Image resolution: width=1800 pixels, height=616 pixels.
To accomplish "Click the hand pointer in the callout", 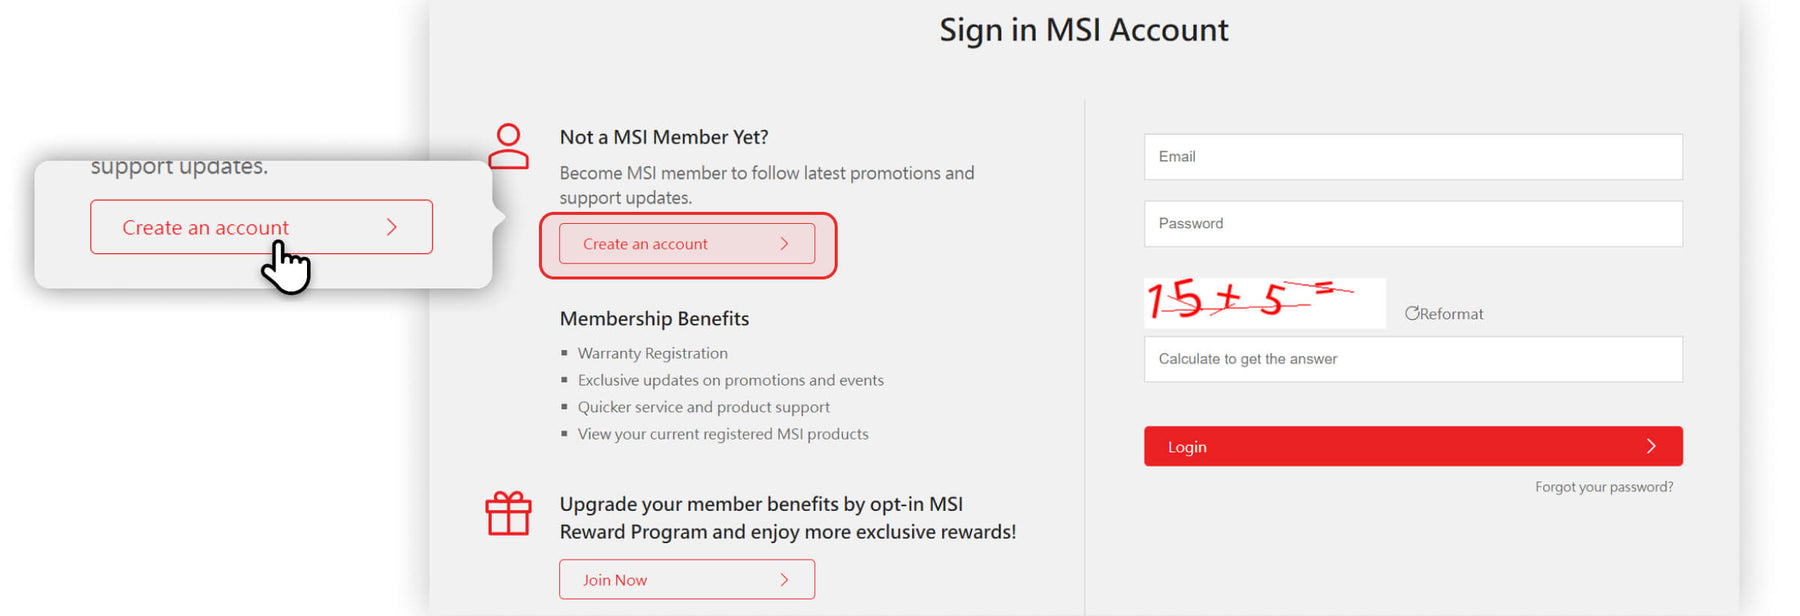I will coord(286,268).
